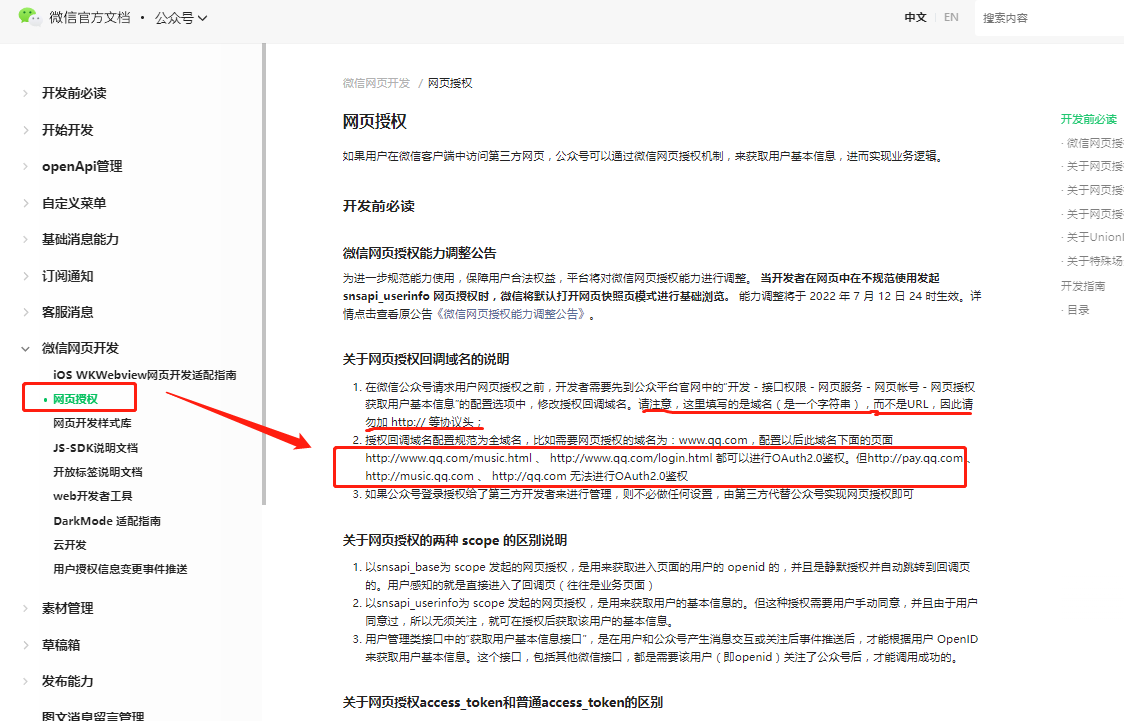Open 开始开发 sidebar section

click(x=67, y=130)
